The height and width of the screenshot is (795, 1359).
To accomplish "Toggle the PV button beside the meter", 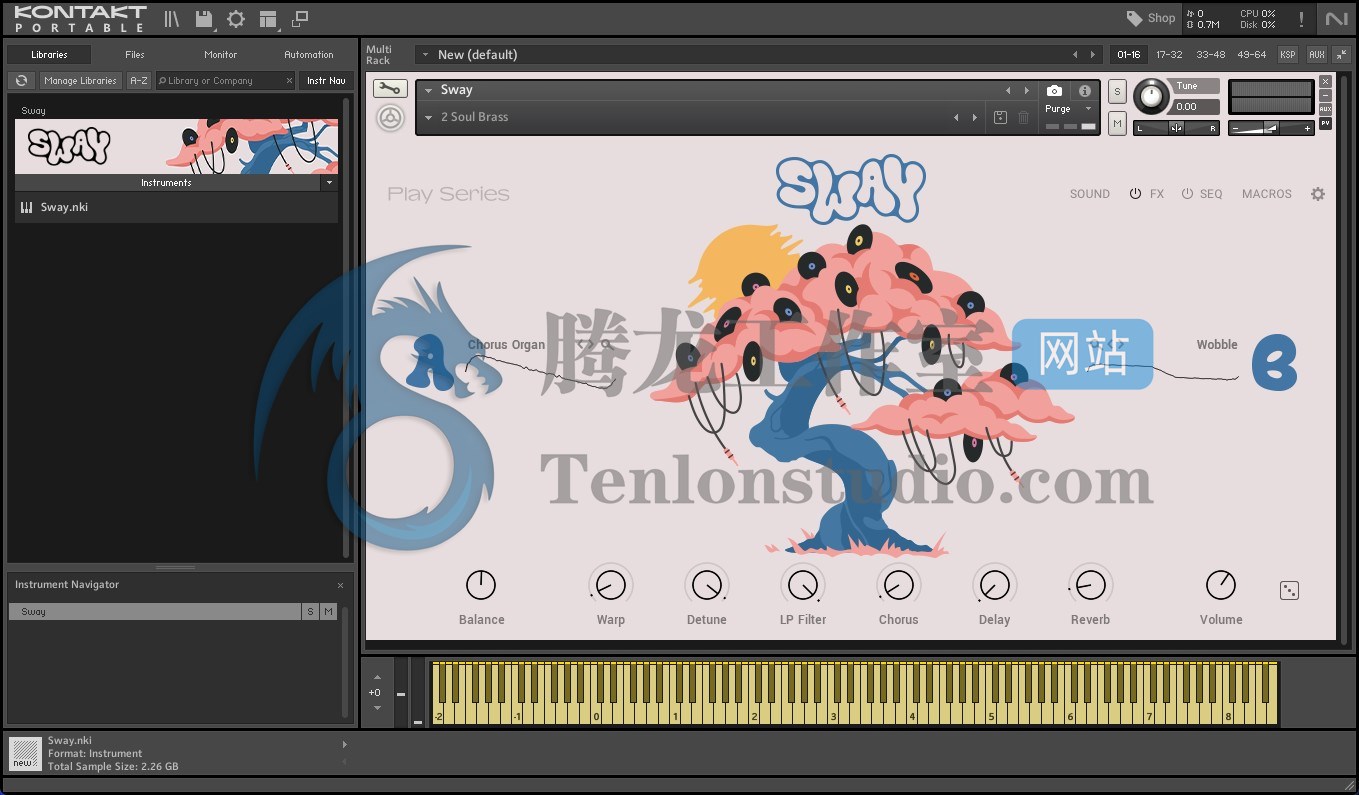I will tap(1325, 123).
